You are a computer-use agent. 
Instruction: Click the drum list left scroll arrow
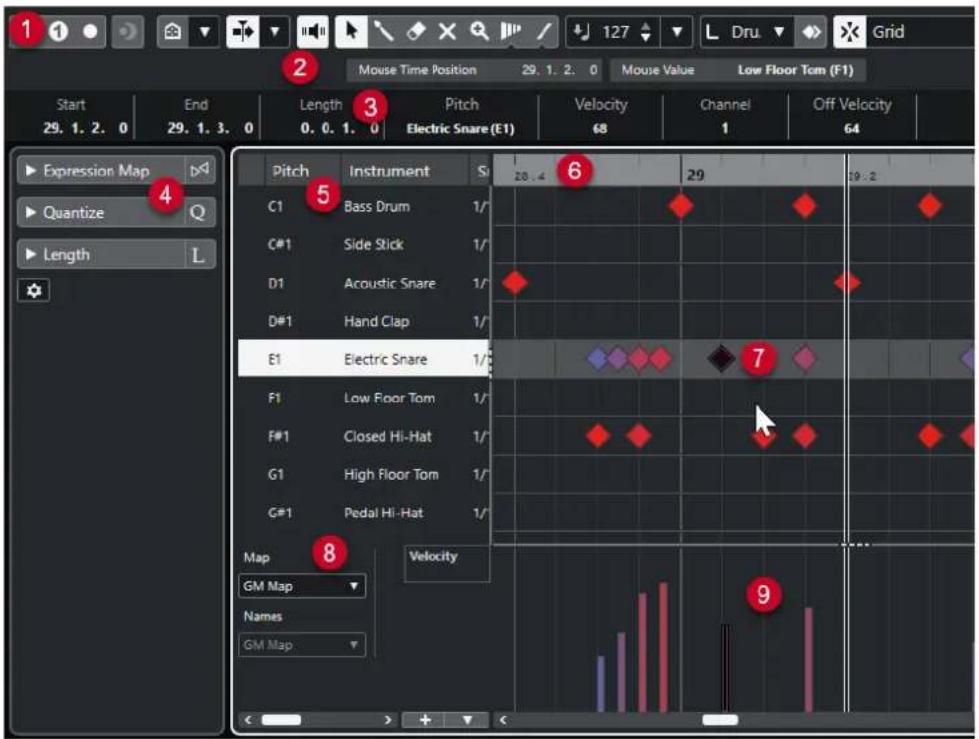tap(247, 720)
